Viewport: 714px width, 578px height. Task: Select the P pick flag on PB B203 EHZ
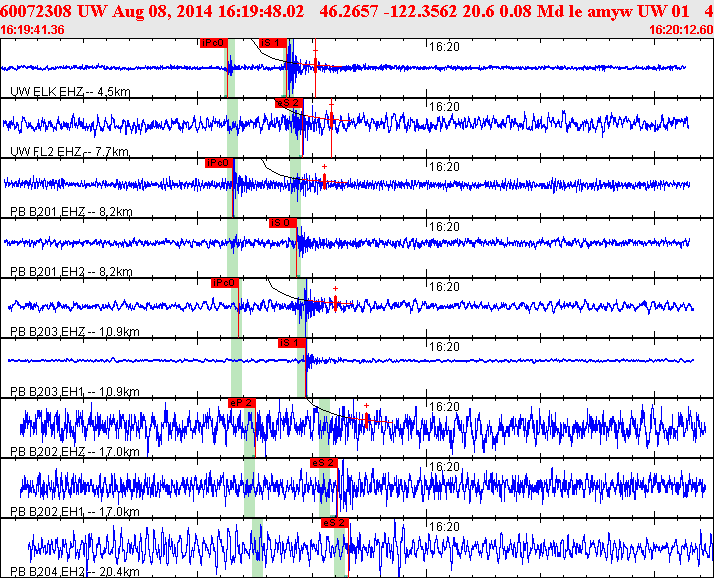225,283
